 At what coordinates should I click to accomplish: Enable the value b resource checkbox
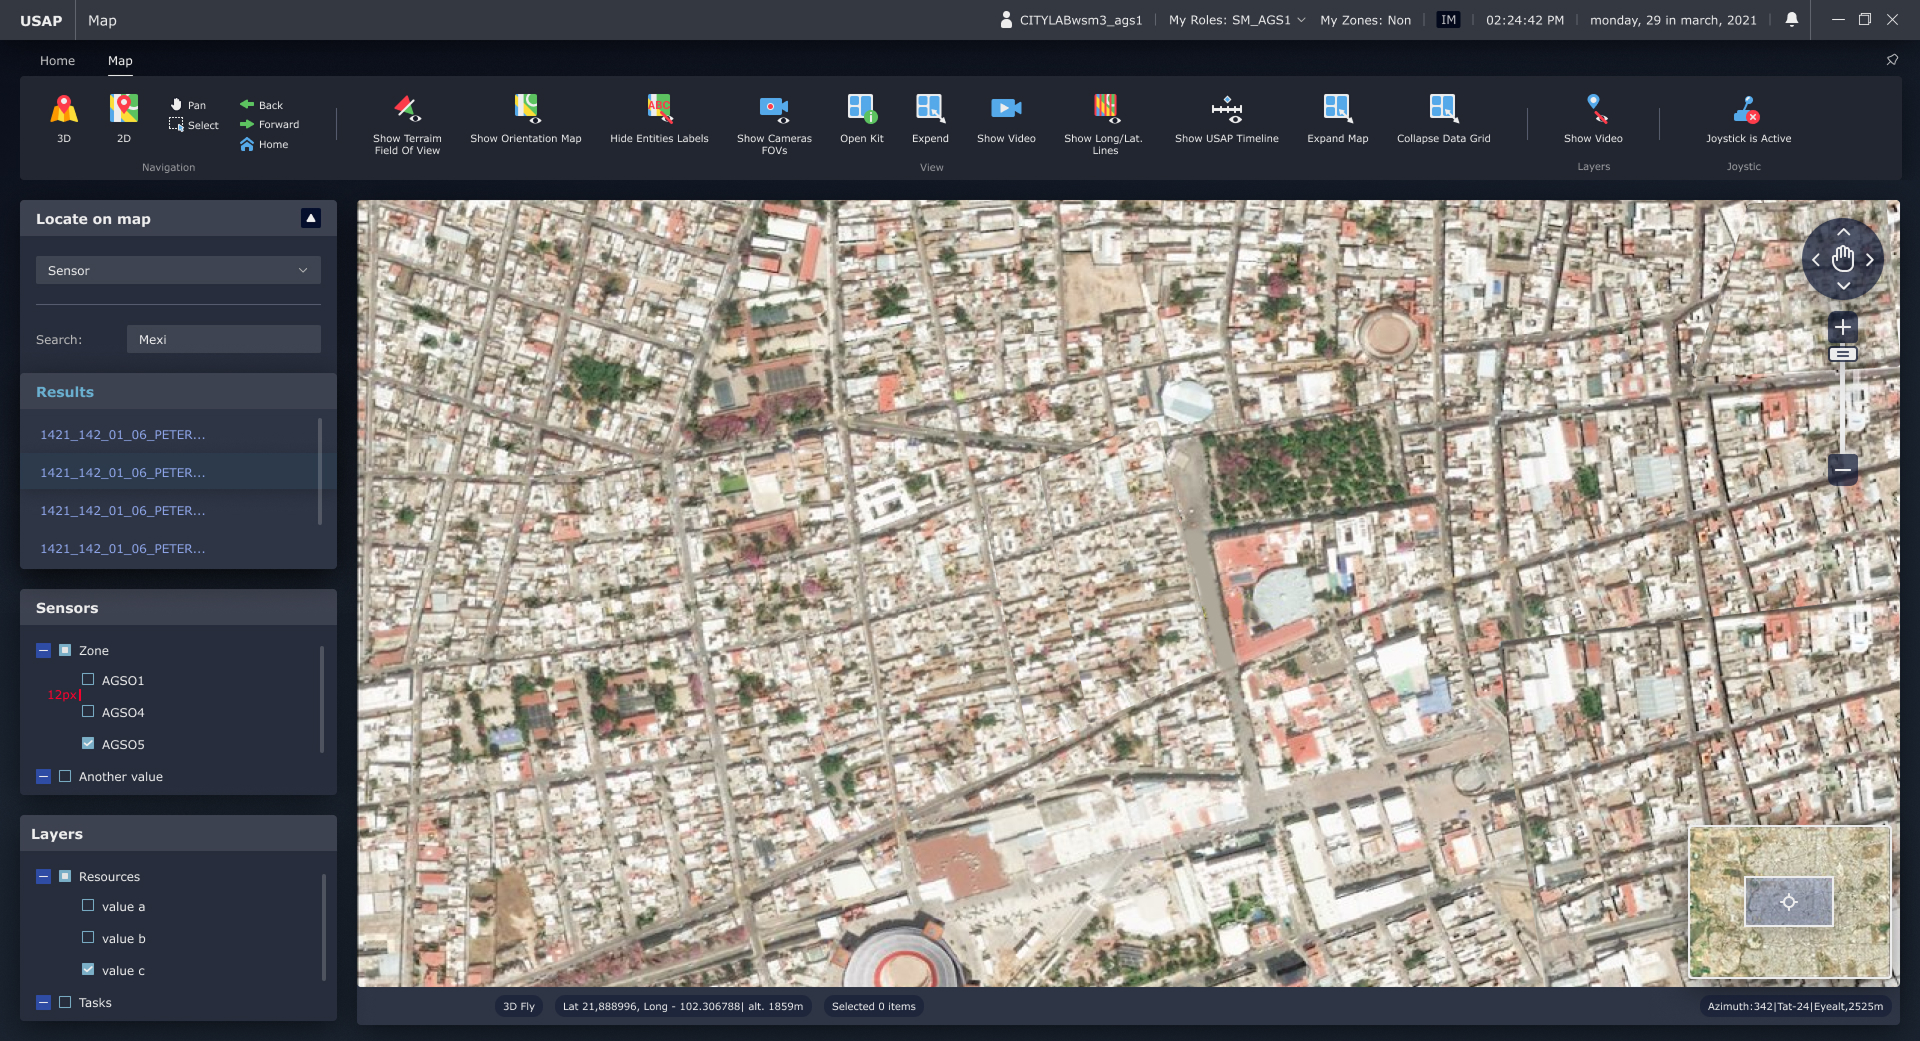pos(88,938)
